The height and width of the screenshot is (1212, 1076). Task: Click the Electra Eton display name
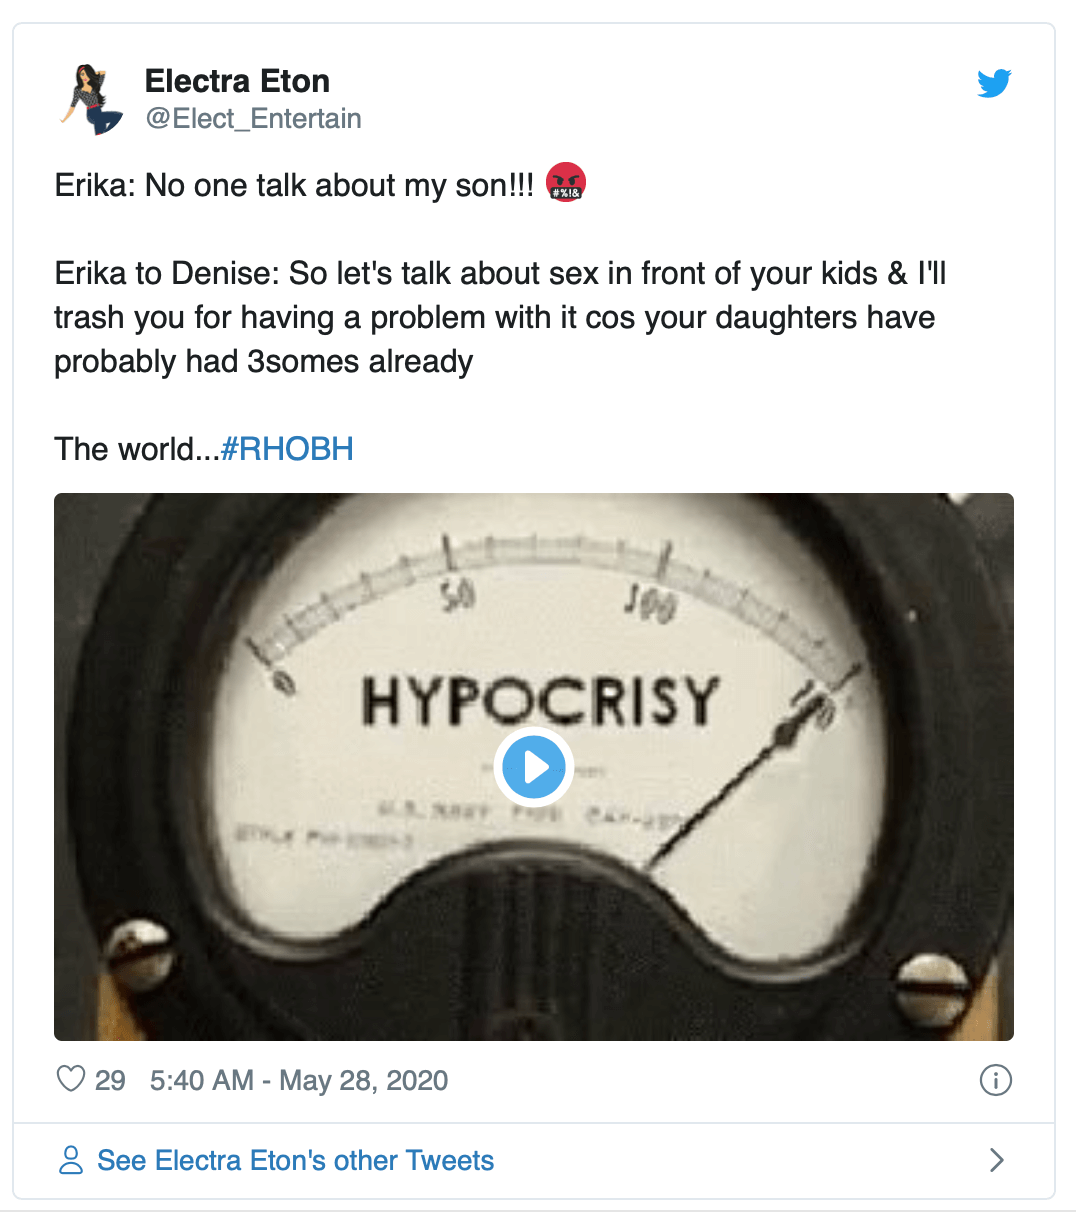click(237, 81)
